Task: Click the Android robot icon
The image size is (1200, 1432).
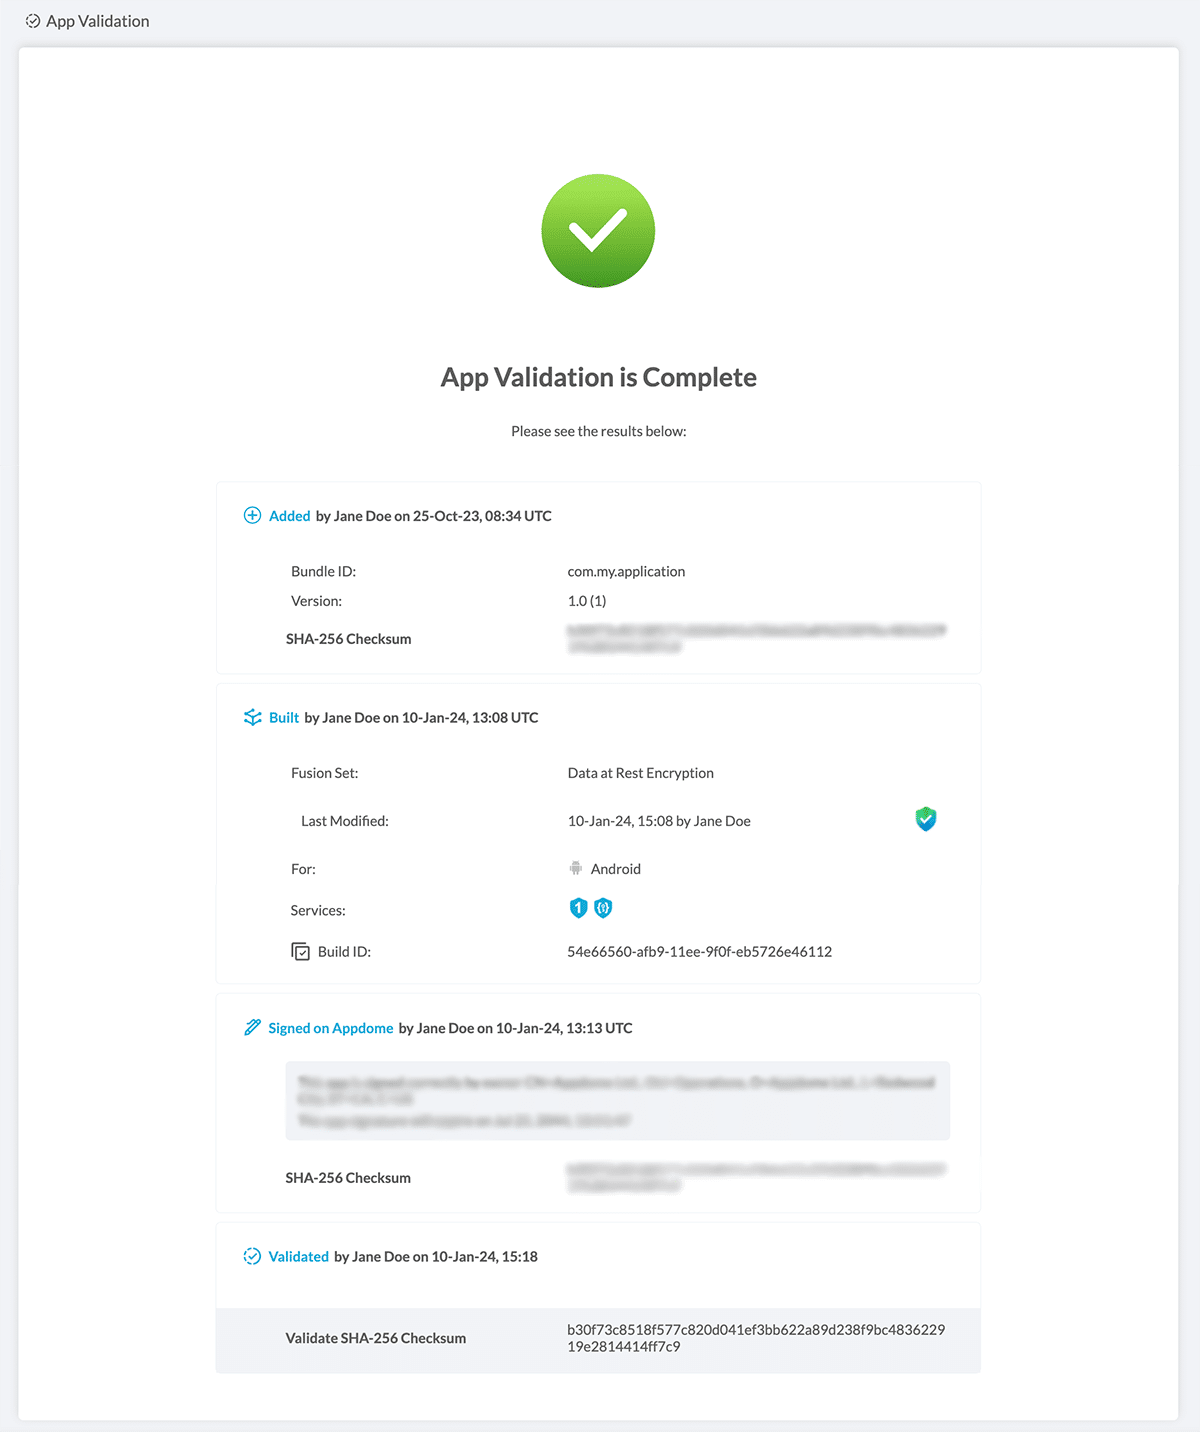Action: [x=576, y=868]
